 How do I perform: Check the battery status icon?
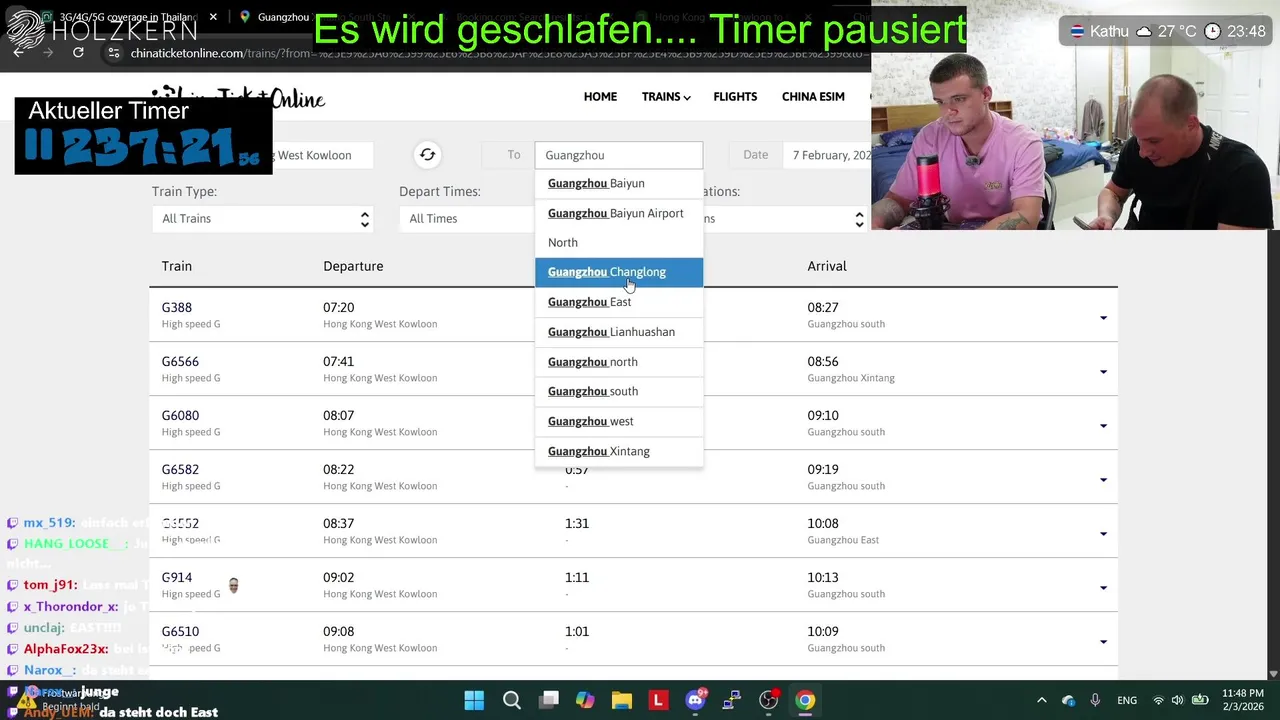(1199, 700)
